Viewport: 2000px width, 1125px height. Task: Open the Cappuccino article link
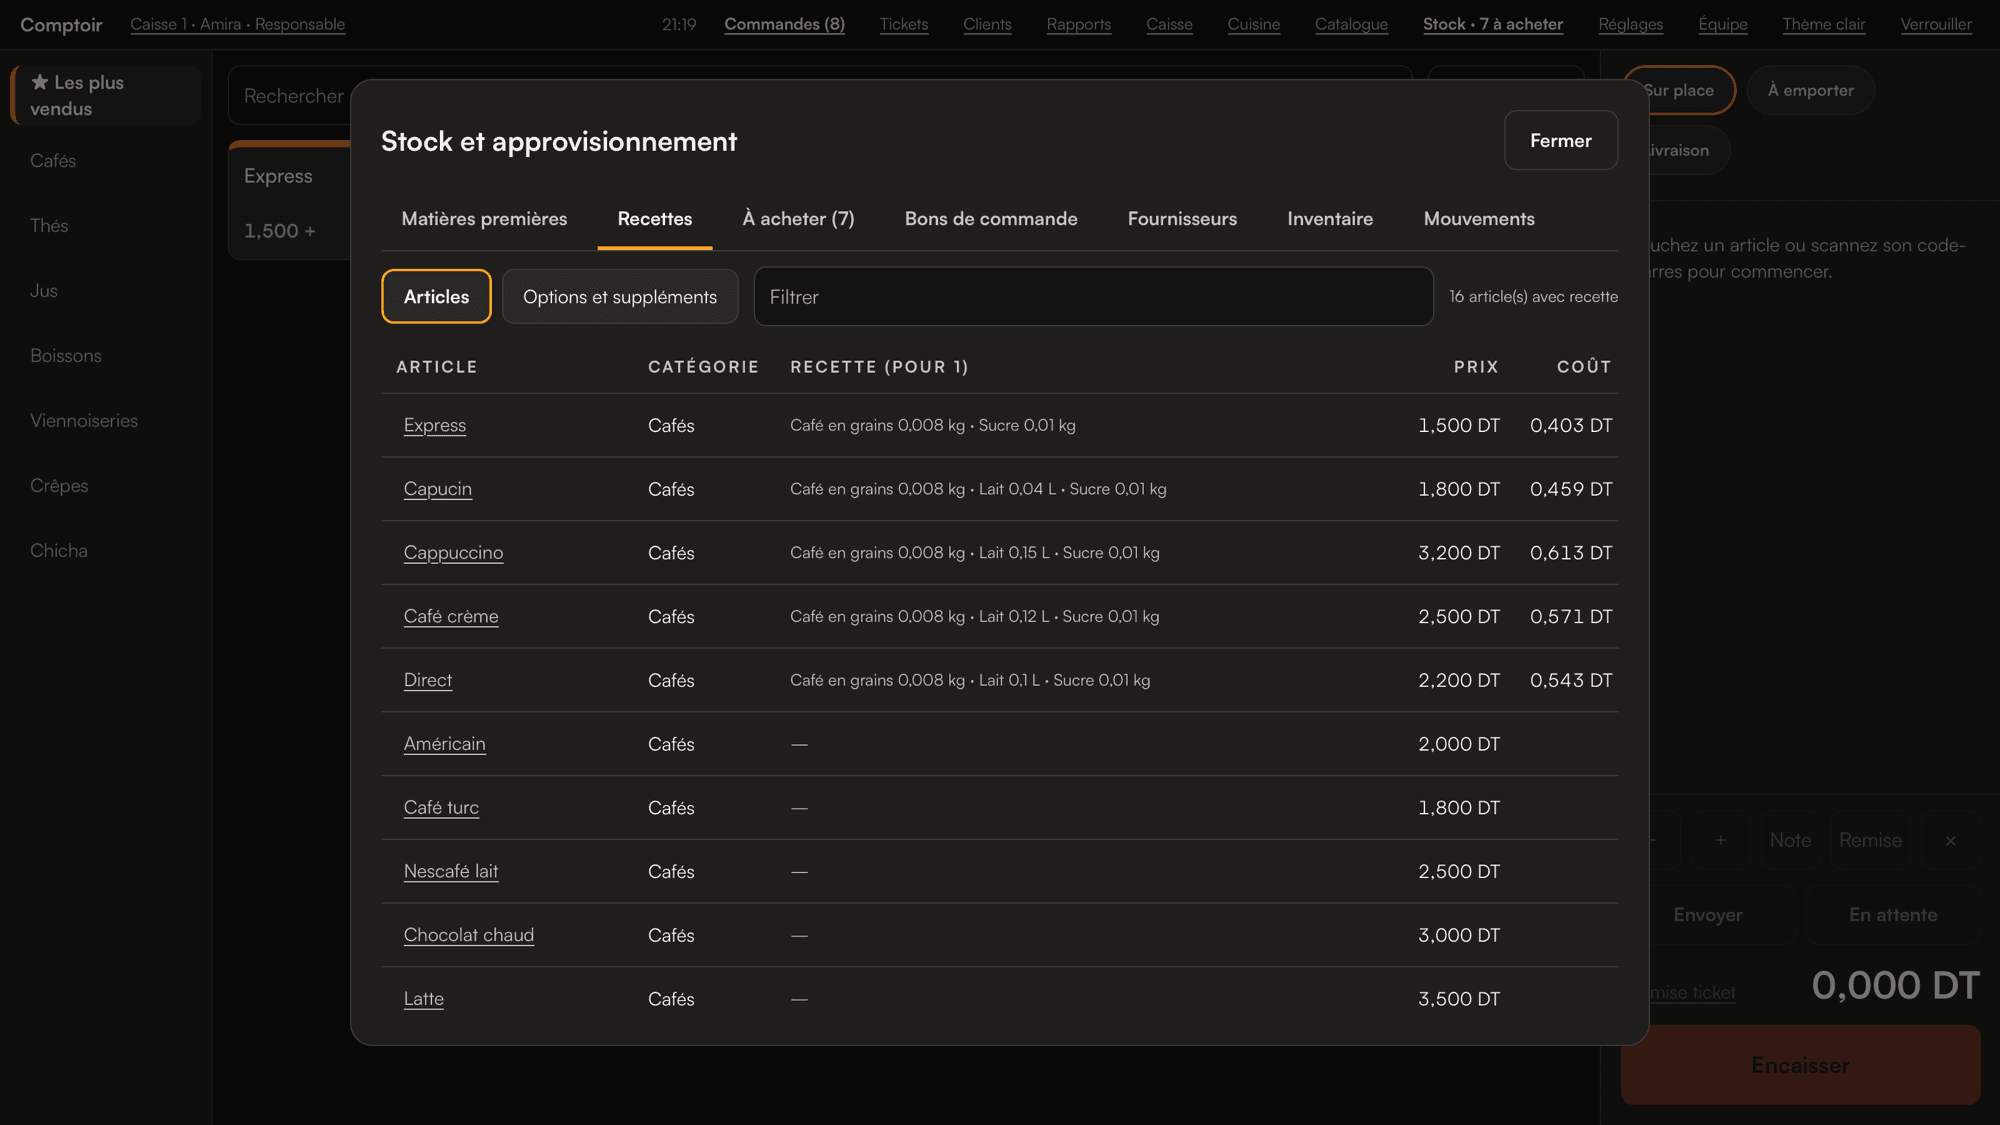tap(453, 553)
